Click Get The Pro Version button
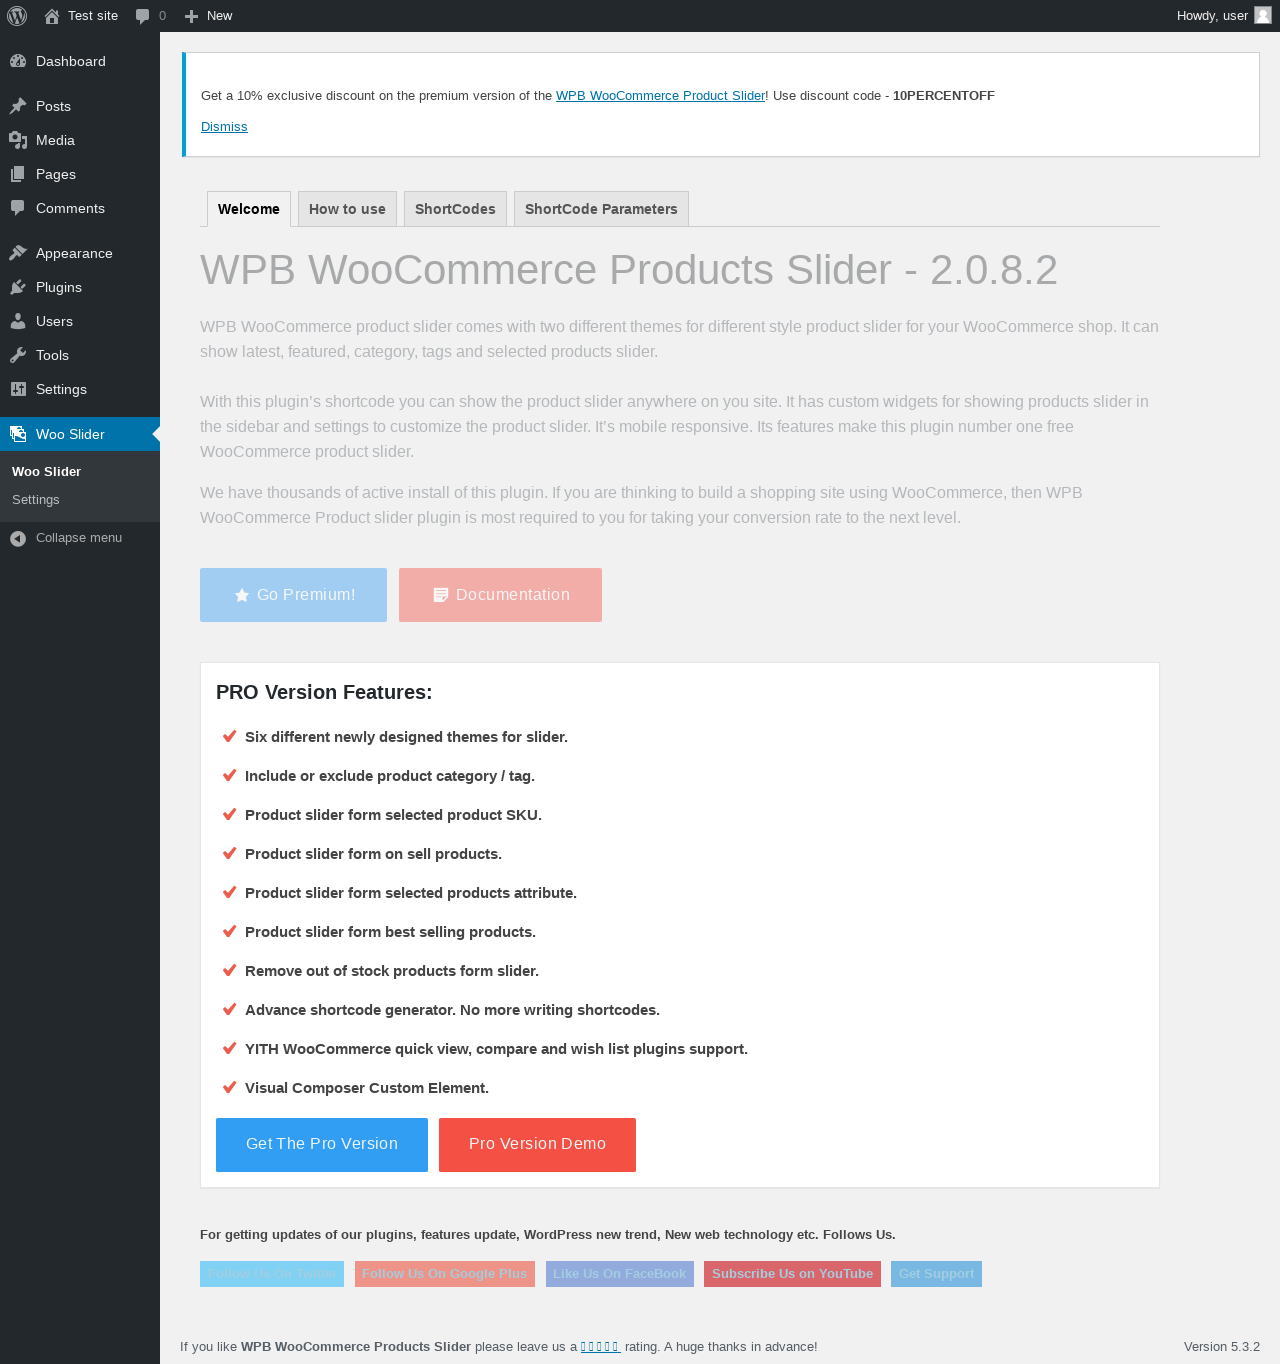1280x1364 pixels. pos(322,1145)
